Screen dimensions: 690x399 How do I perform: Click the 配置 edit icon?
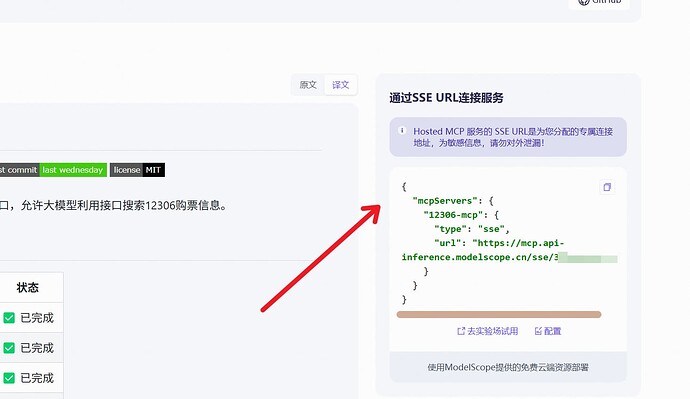(538, 331)
